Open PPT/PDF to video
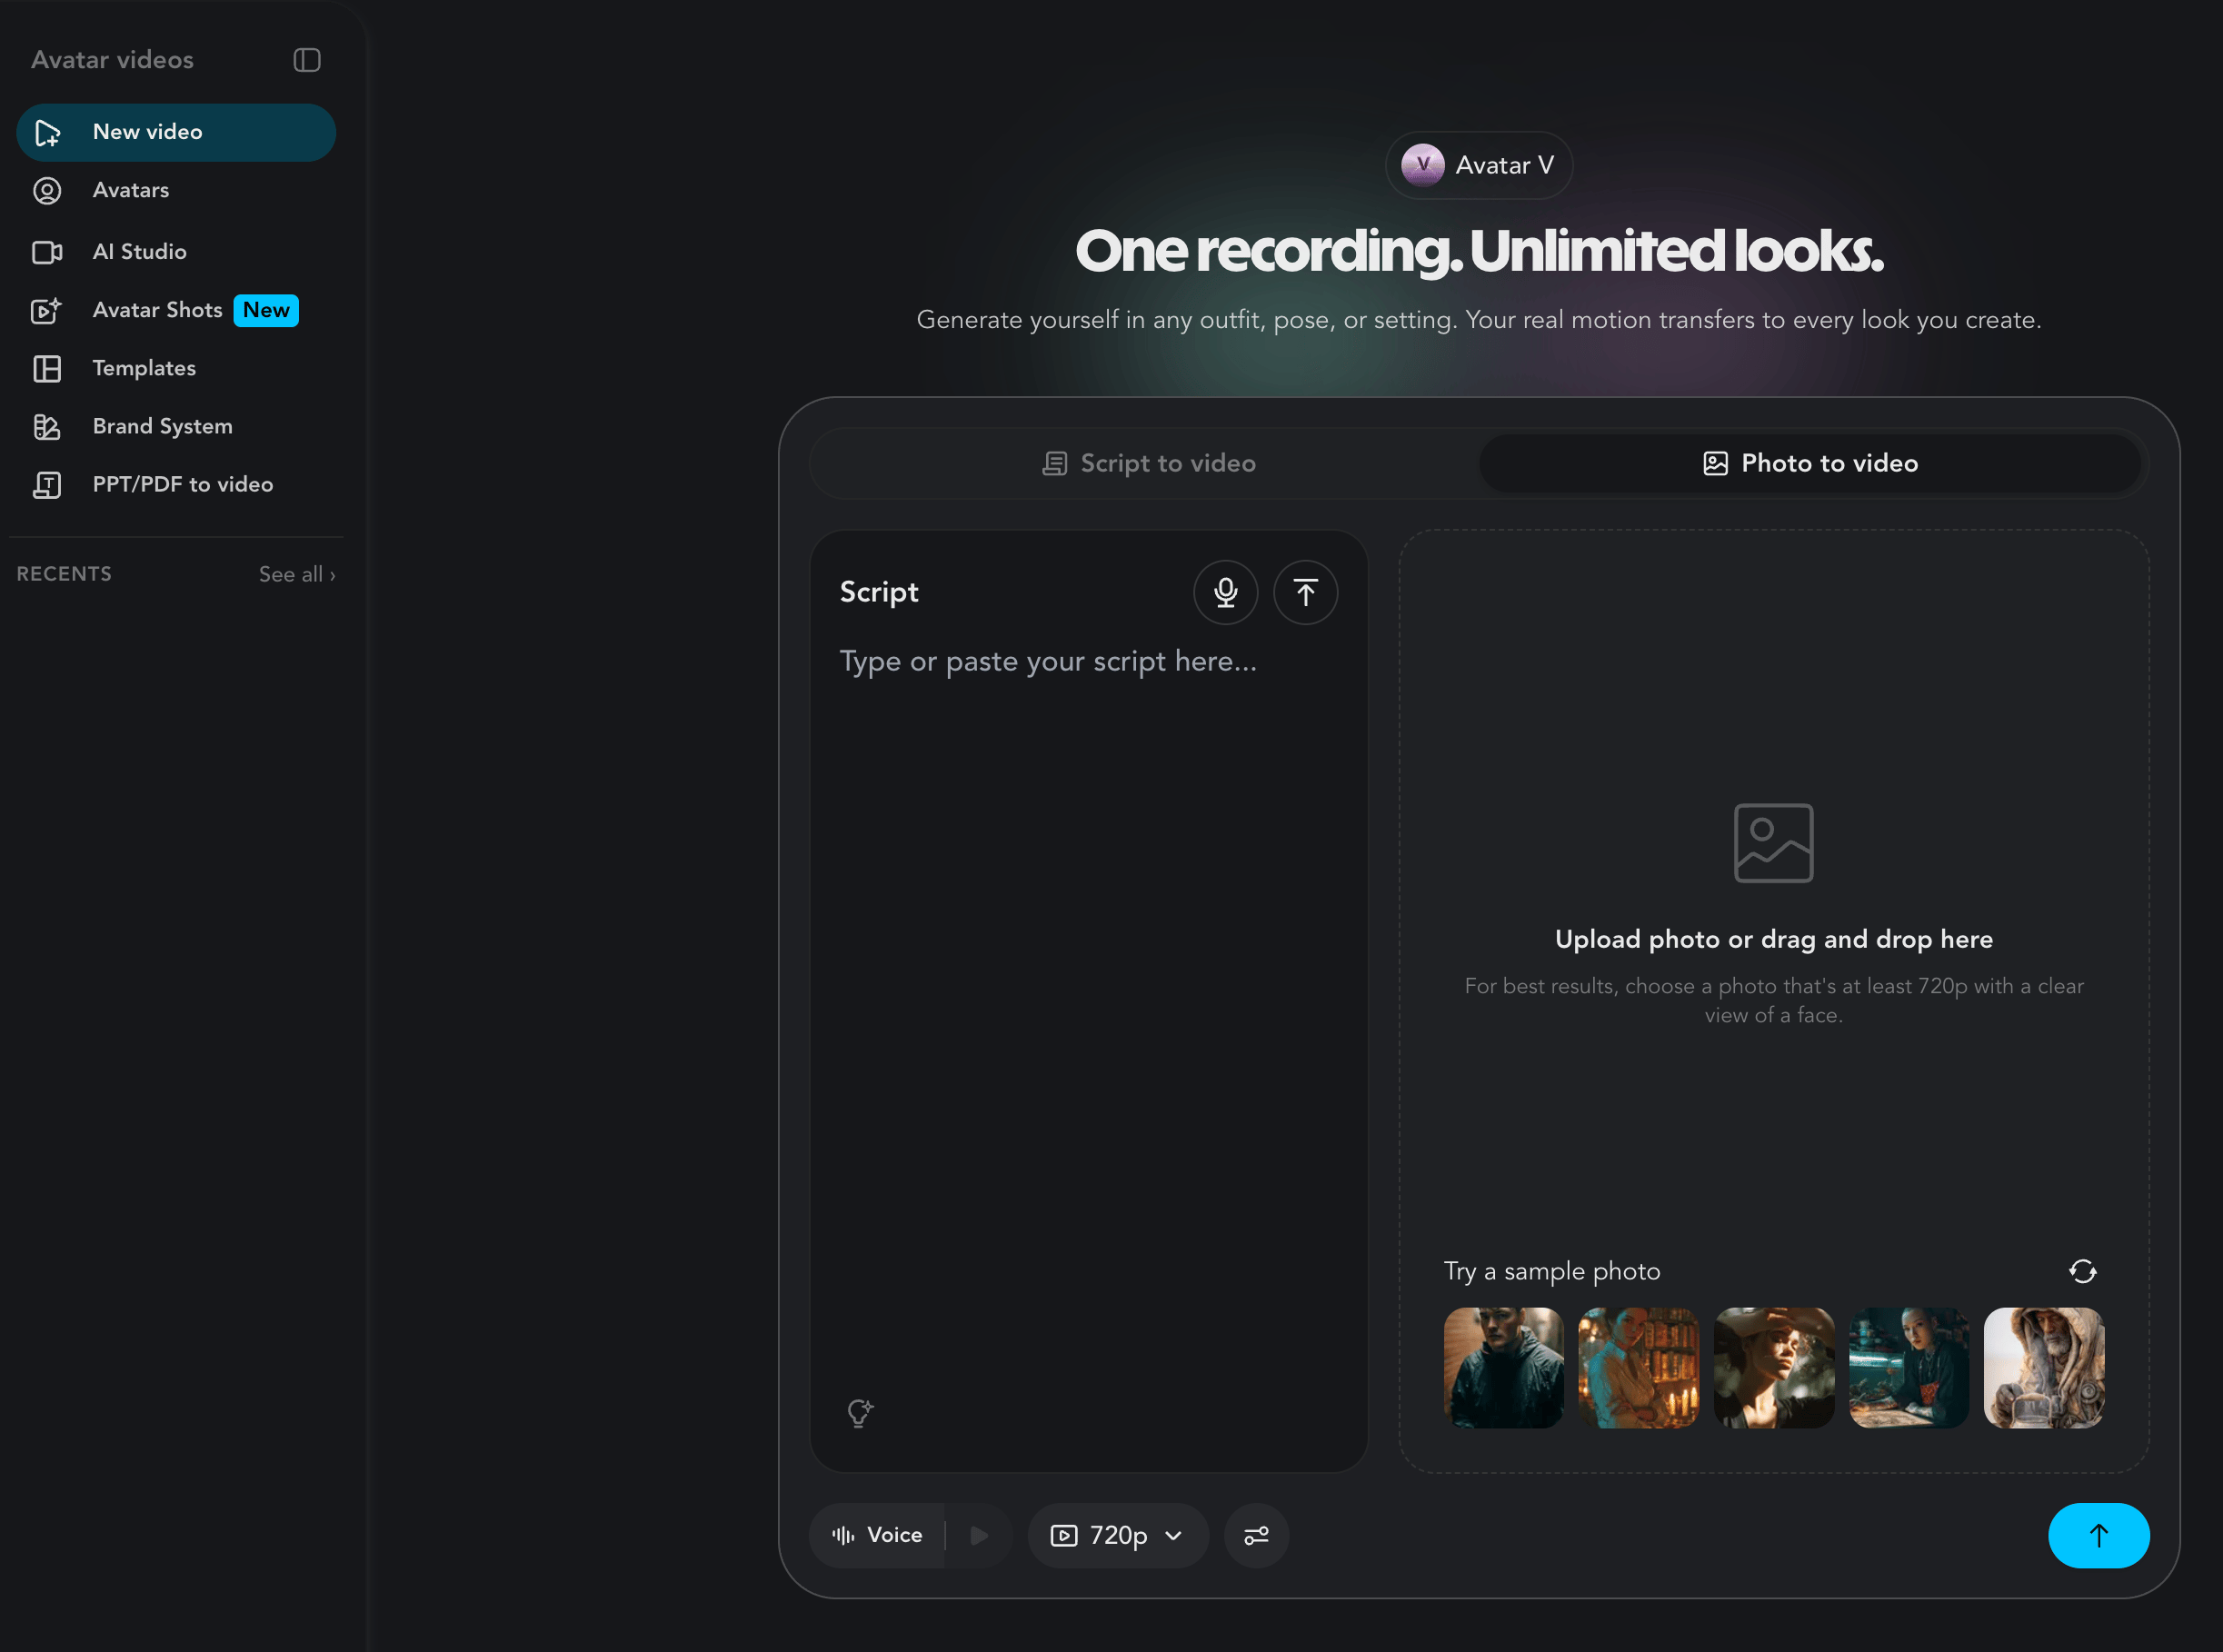This screenshot has height=1652, width=2223. click(x=182, y=484)
